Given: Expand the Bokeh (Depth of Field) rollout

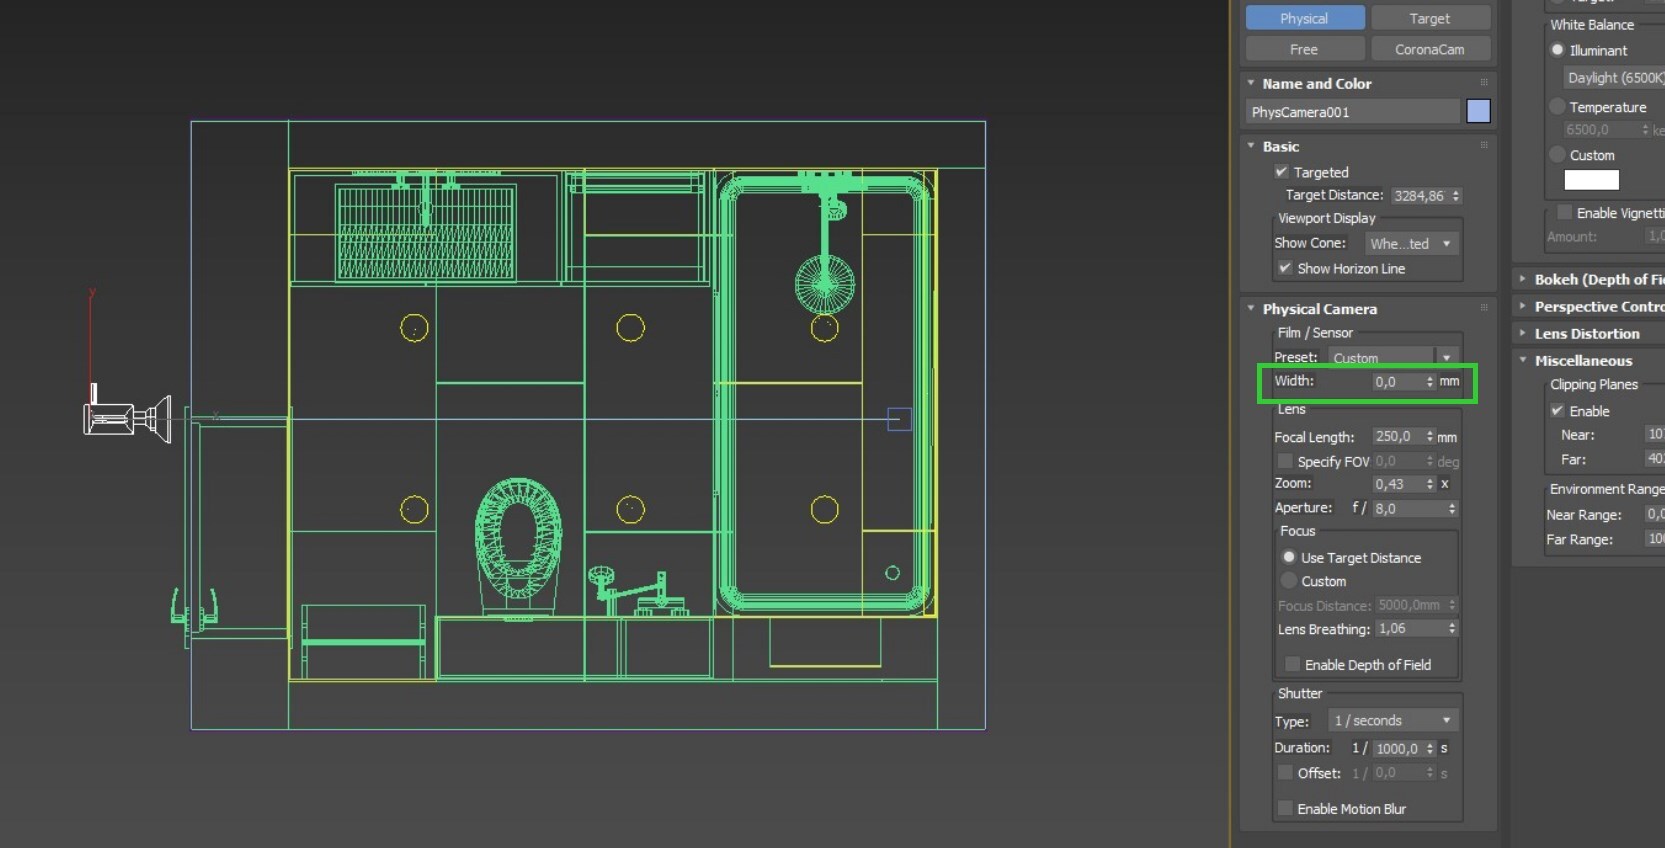Looking at the screenshot, I should pos(1523,279).
